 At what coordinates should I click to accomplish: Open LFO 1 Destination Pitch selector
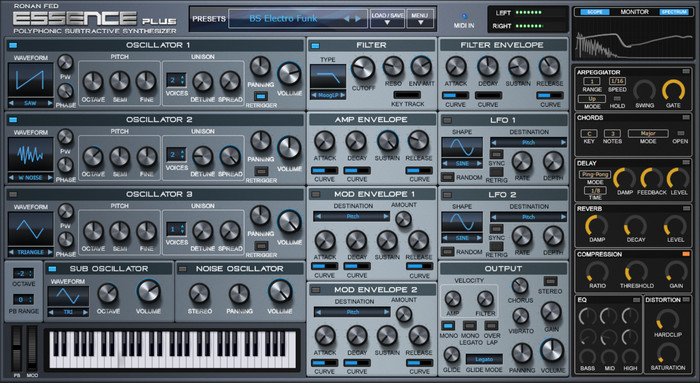click(x=528, y=142)
